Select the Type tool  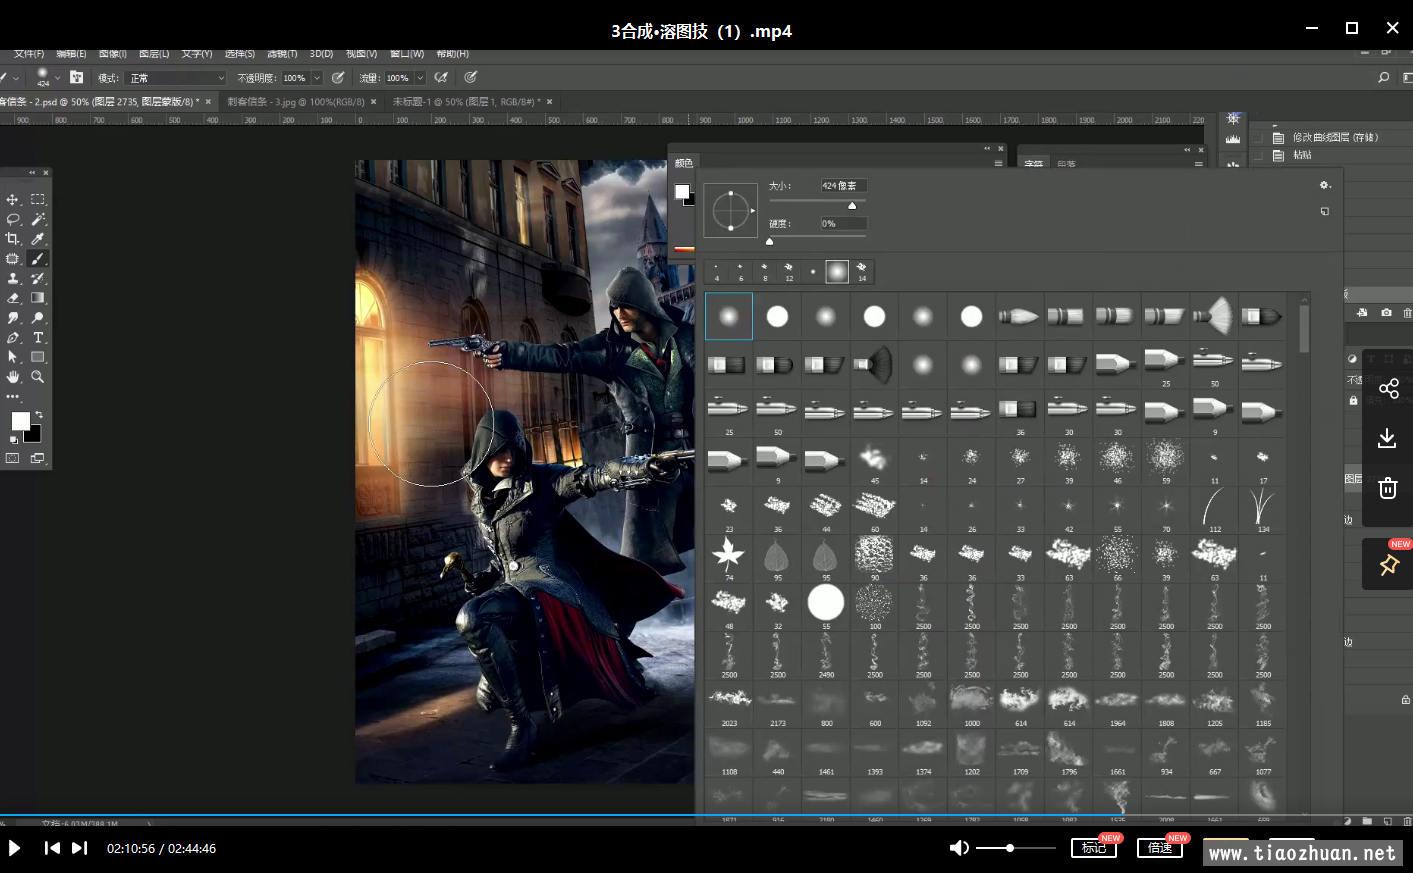tap(38, 338)
